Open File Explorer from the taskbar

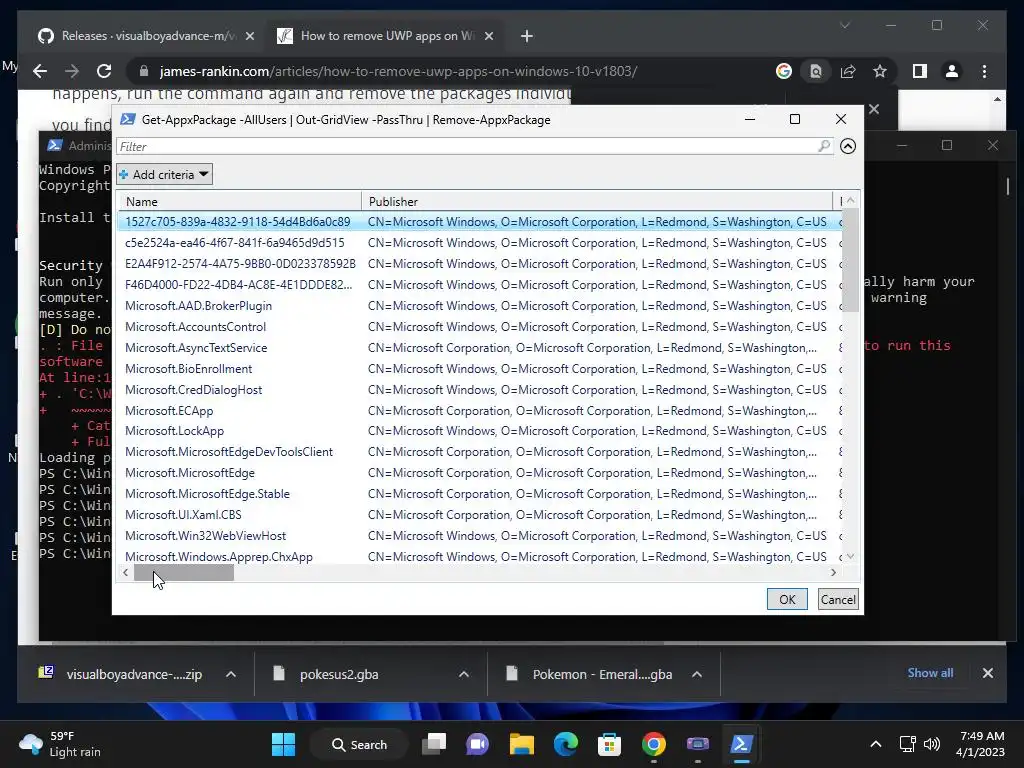pos(522,744)
